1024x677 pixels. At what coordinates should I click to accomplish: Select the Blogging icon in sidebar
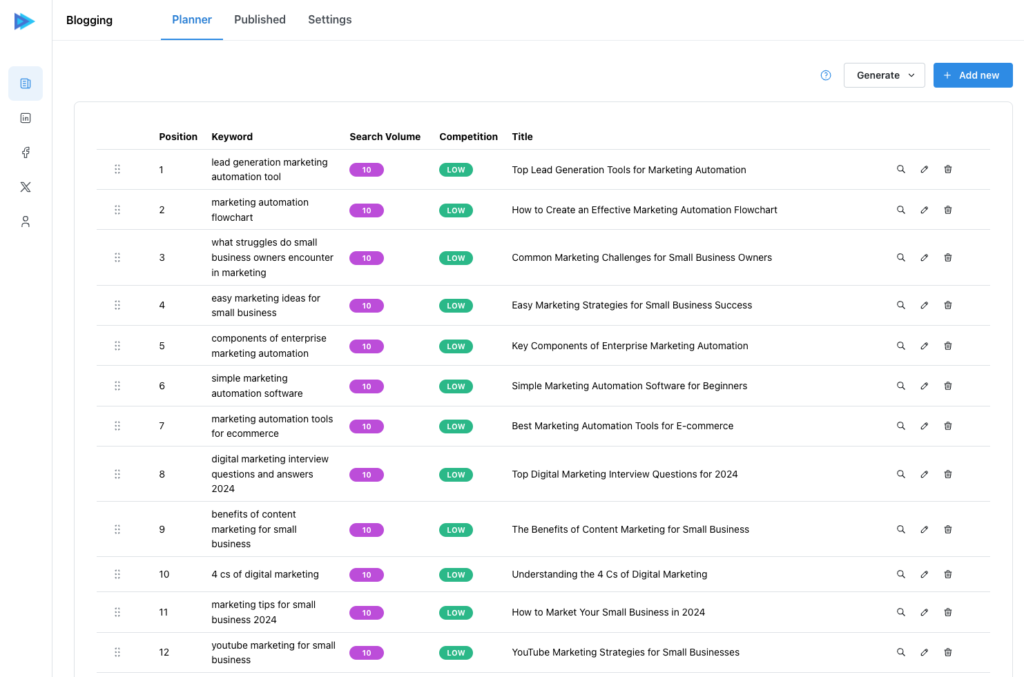pos(25,84)
